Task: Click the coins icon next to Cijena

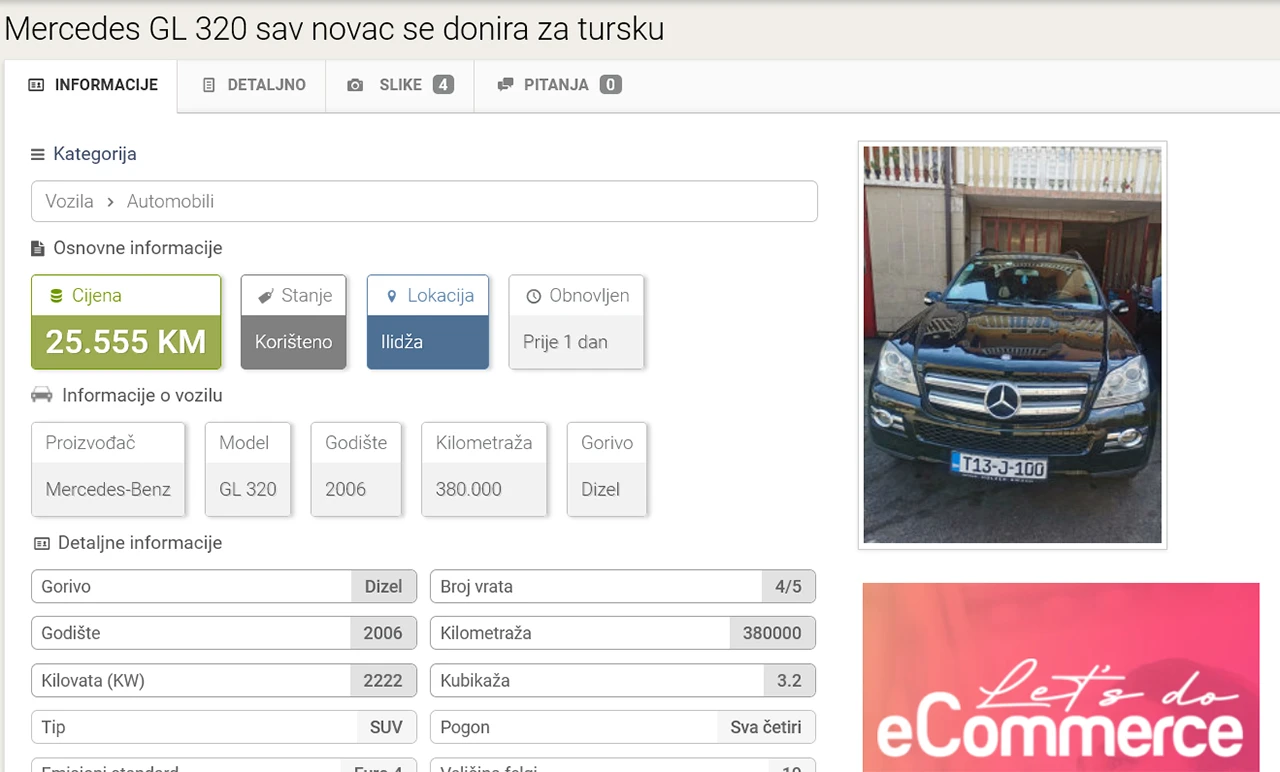Action: pos(57,296)
